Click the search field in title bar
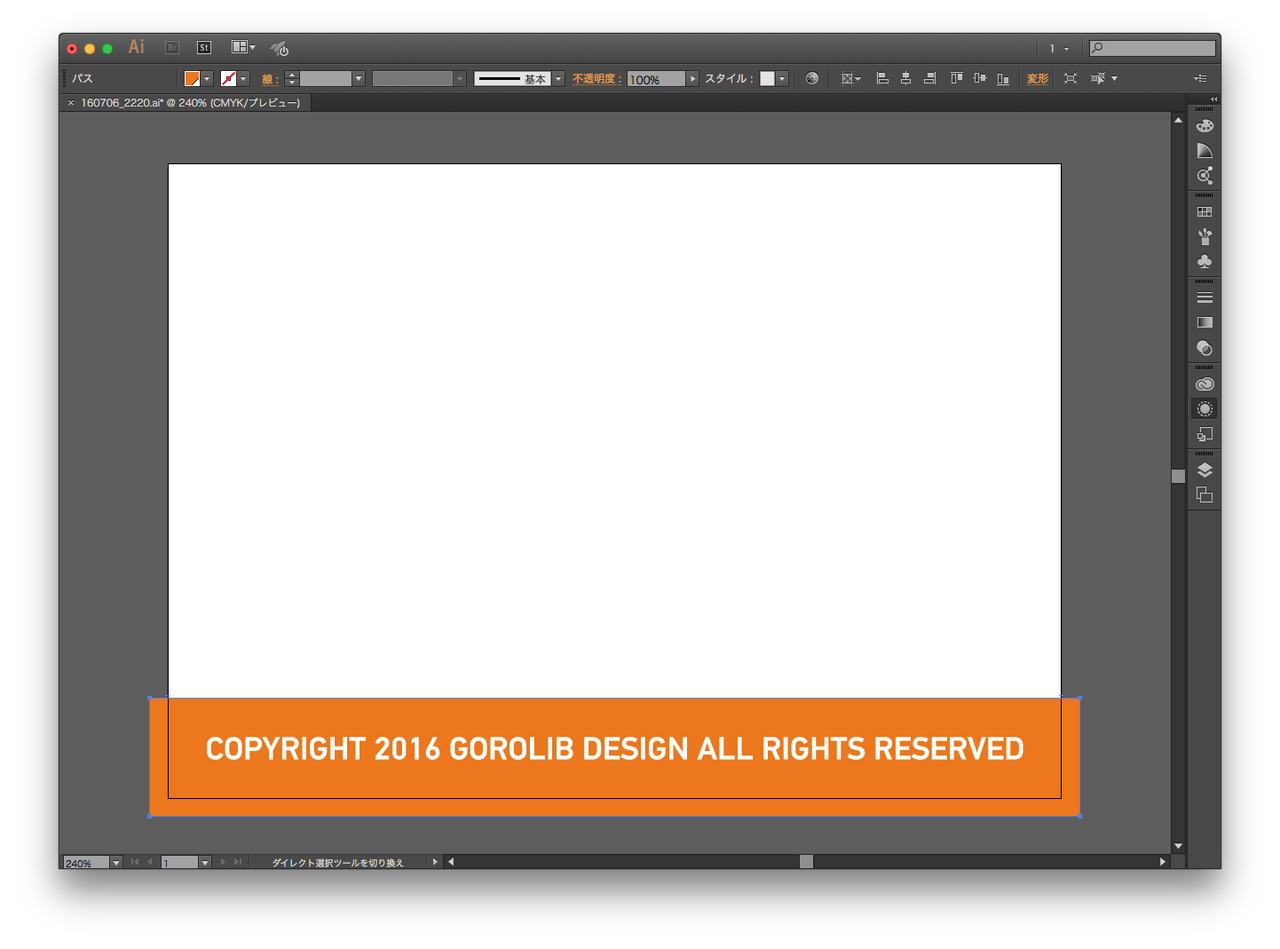 pyautogui.click(x=1152, y=48)
